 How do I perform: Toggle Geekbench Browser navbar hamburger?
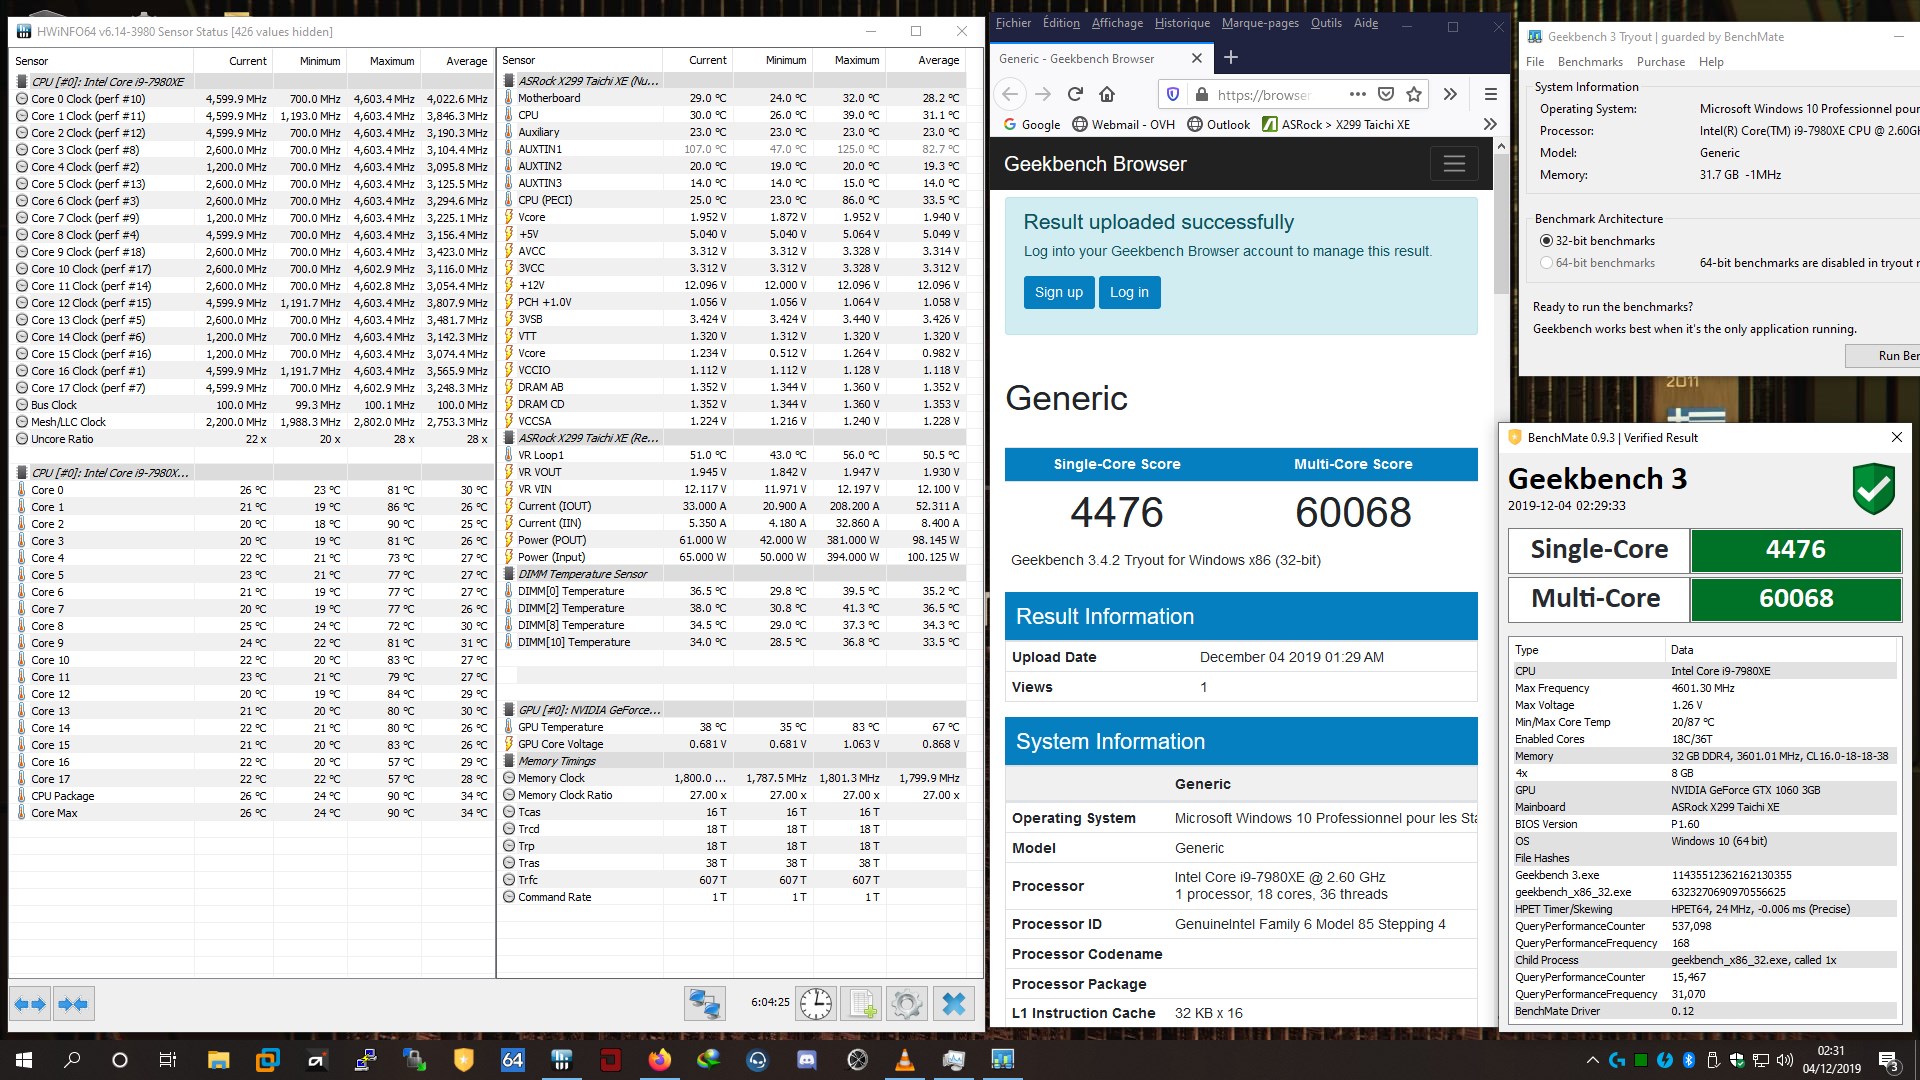pyautogui.click(x=1454, y=164)
